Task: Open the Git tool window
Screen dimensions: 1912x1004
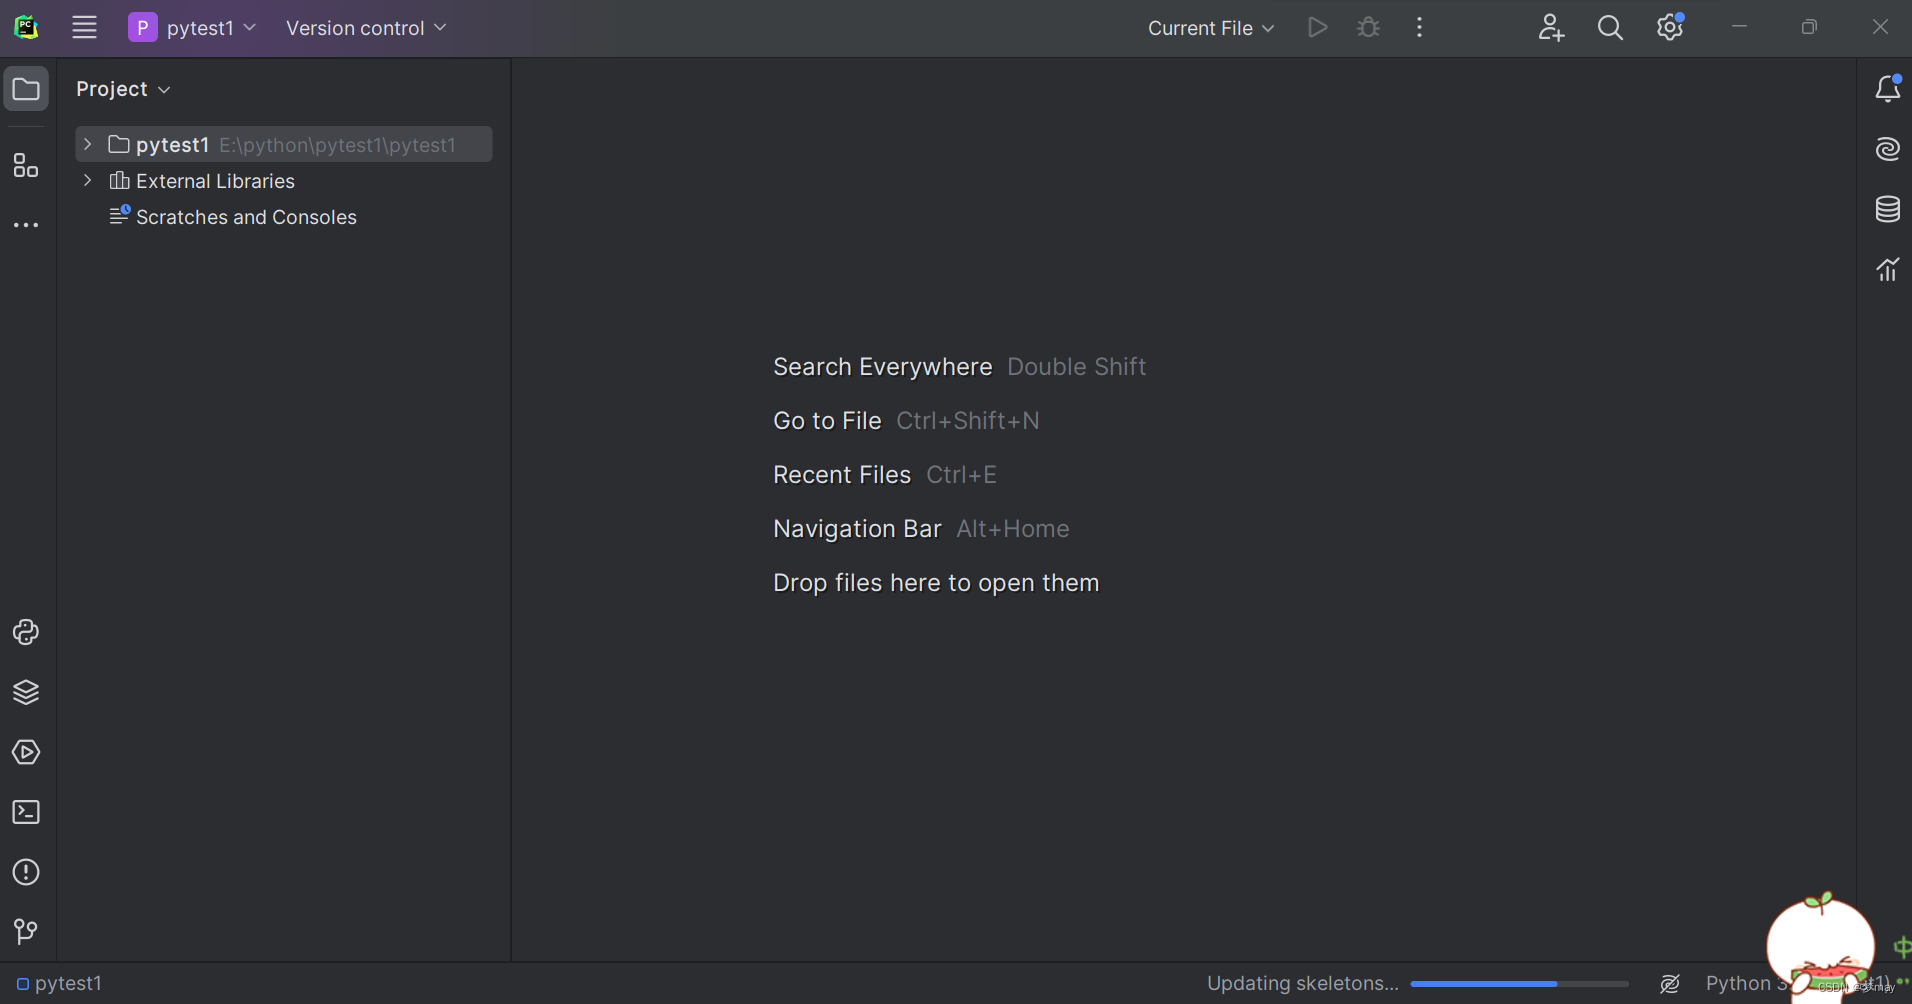Action: [26, 932]
